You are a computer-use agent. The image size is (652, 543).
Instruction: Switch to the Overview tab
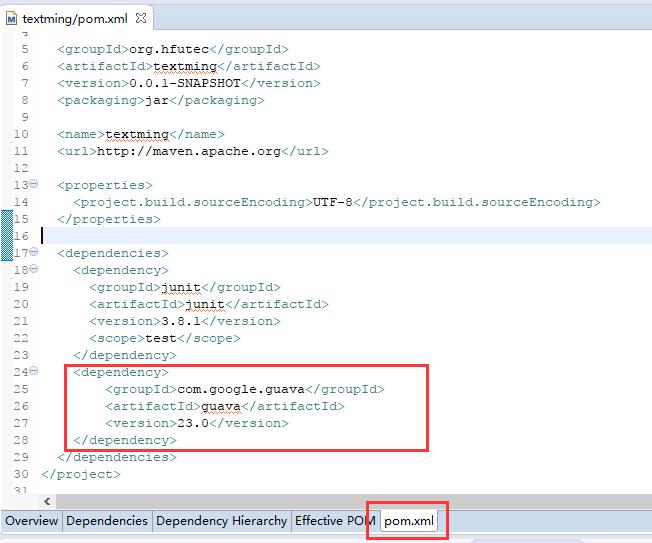click(32, 521)
